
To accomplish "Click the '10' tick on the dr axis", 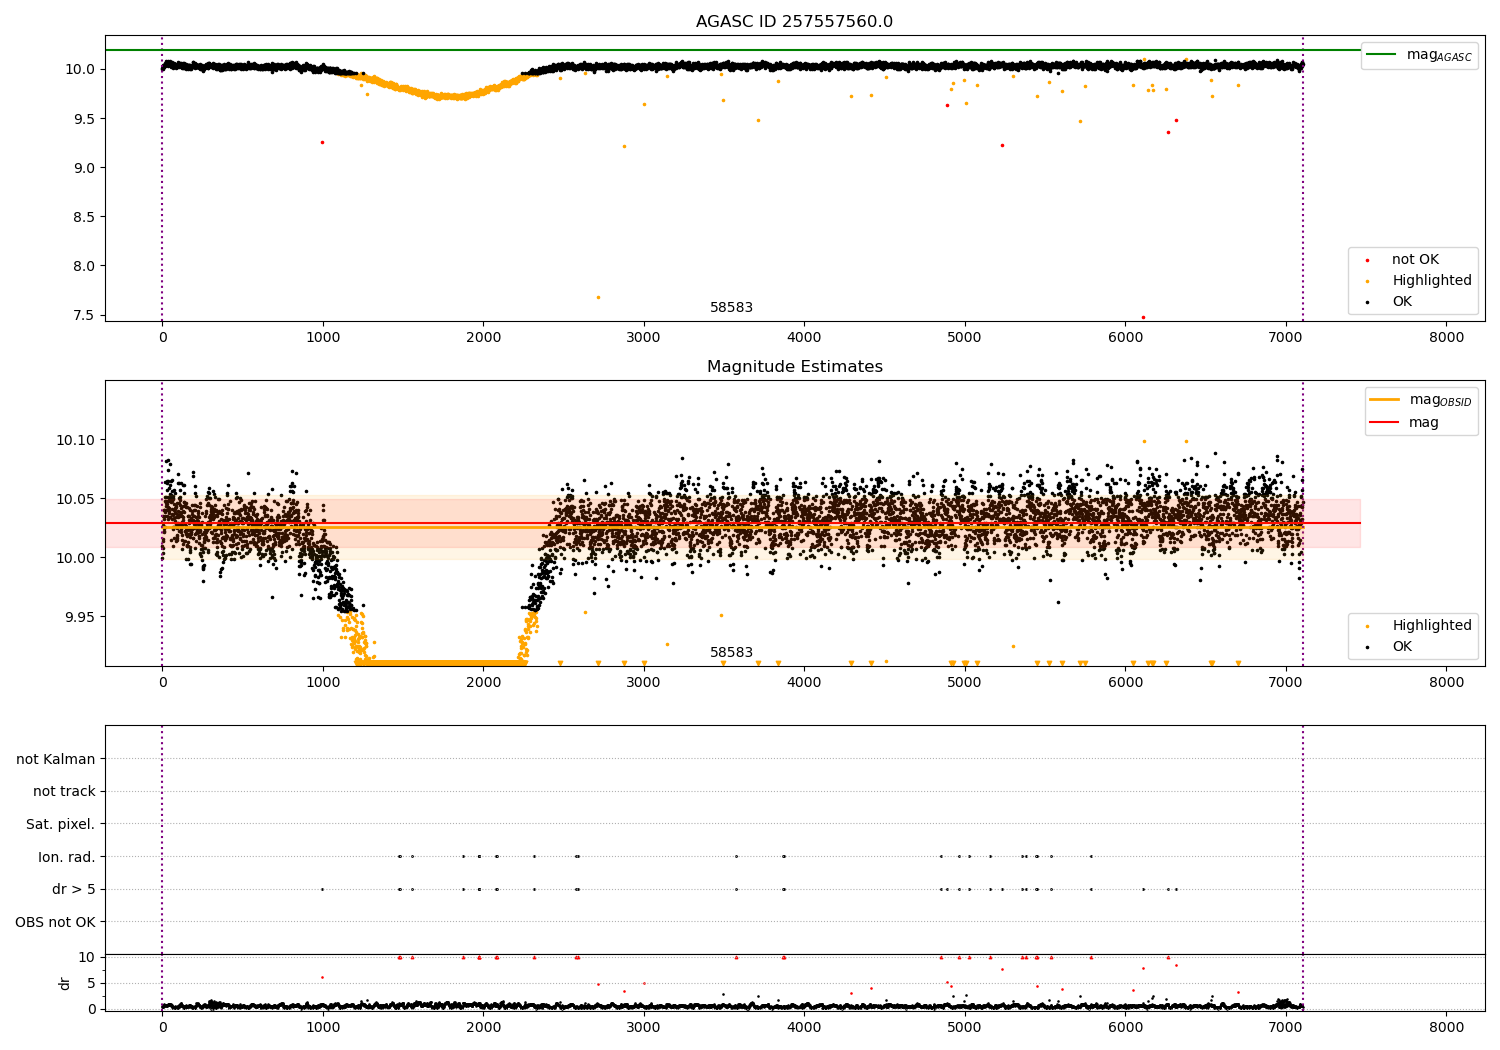I will pos(87,957).
